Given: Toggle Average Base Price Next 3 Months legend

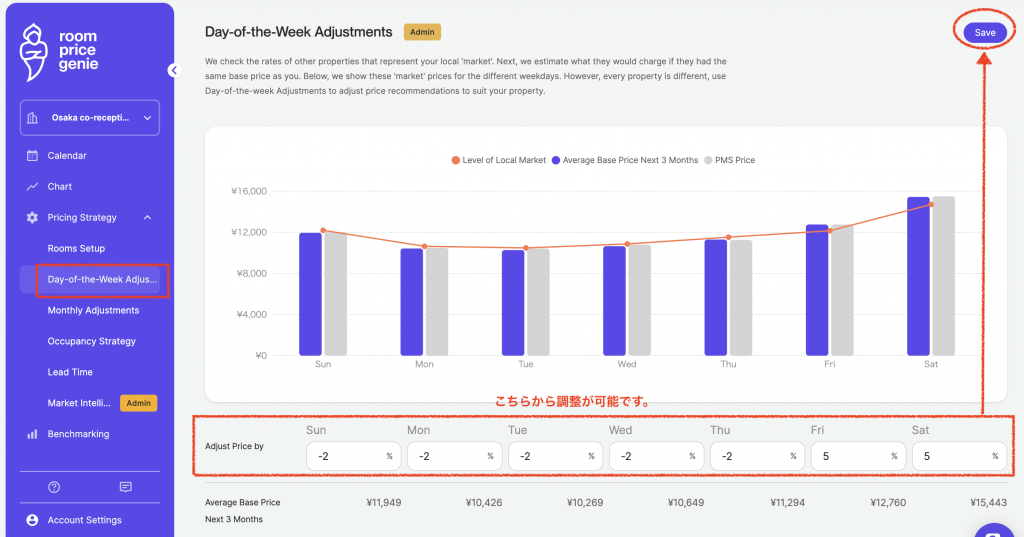Looking at the screenshot, I should tap(627, 160).
